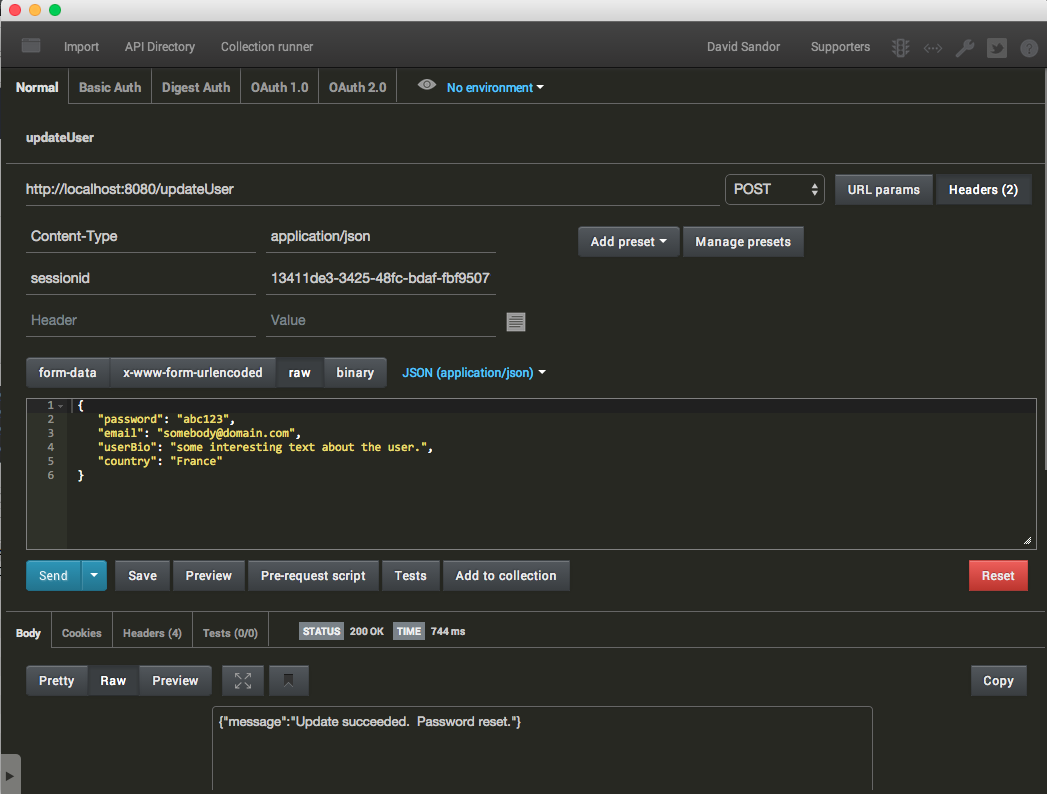Click Manage presets
Image resolution: width=1047 pixels, height=794 pixels.
743,242
